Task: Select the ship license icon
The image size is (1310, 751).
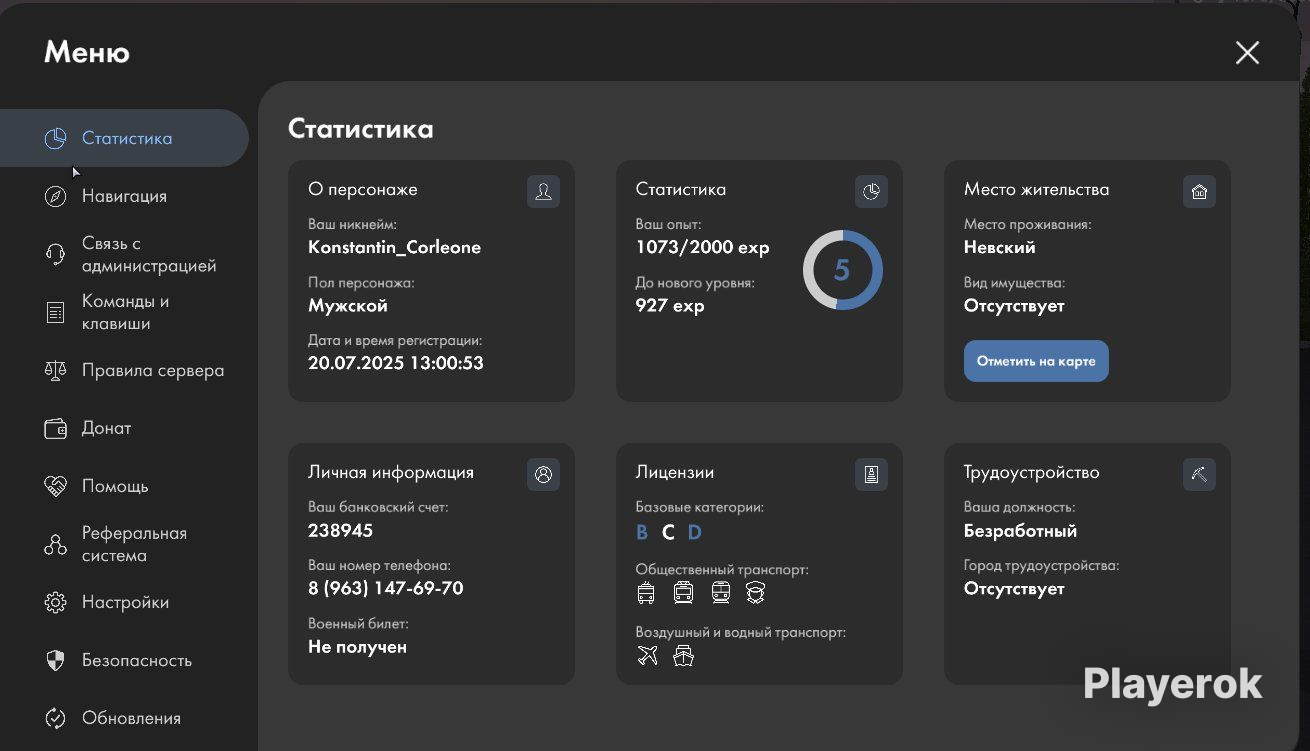Action: pos(684,656)
